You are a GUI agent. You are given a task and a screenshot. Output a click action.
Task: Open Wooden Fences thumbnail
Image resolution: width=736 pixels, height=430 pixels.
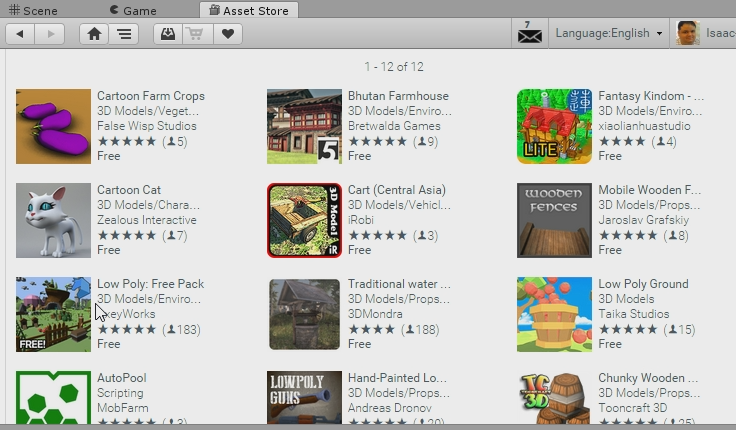[554, 220]
